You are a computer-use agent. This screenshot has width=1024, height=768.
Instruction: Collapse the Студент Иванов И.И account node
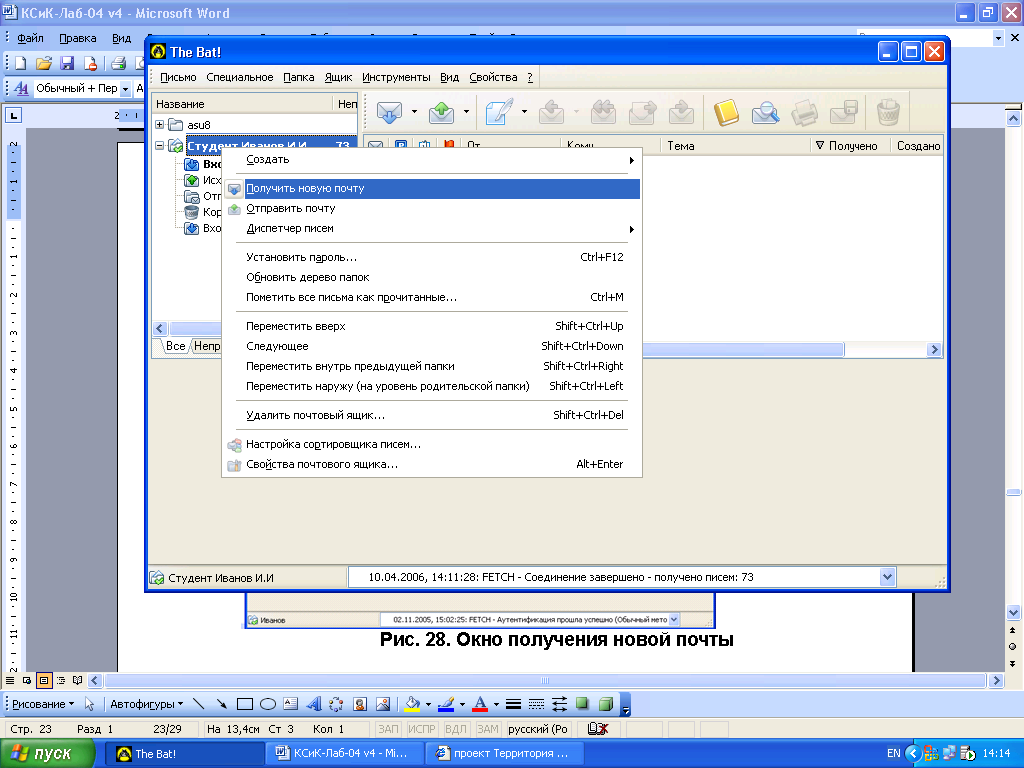159,146
